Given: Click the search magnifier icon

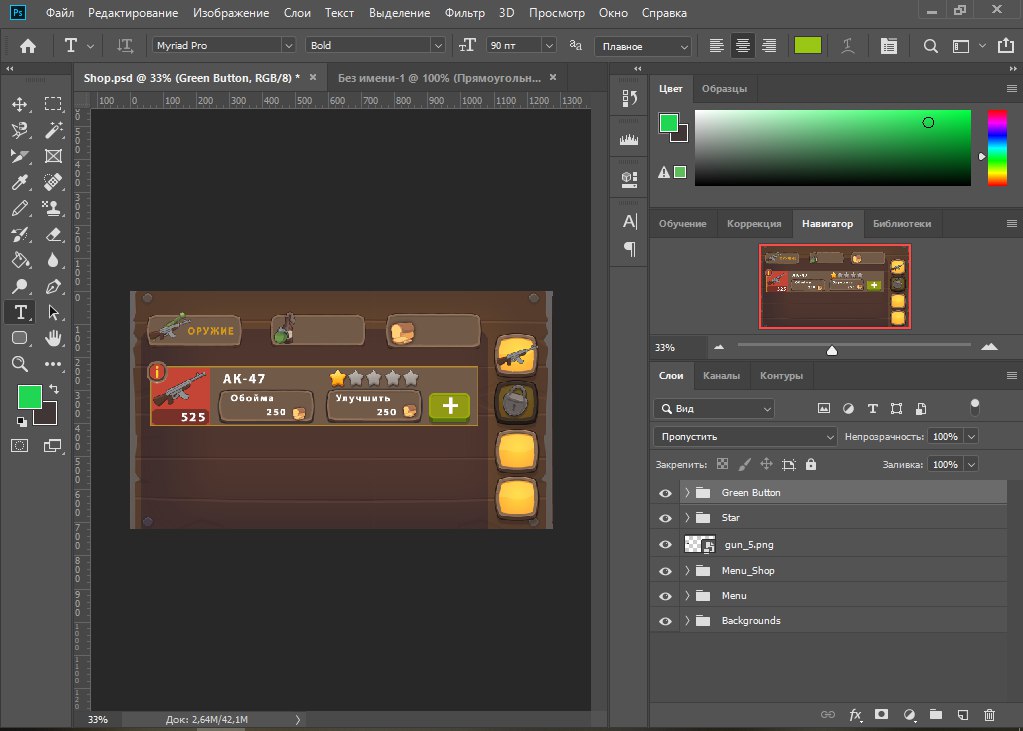Looking at the screenshot, I should coord(930,46).
